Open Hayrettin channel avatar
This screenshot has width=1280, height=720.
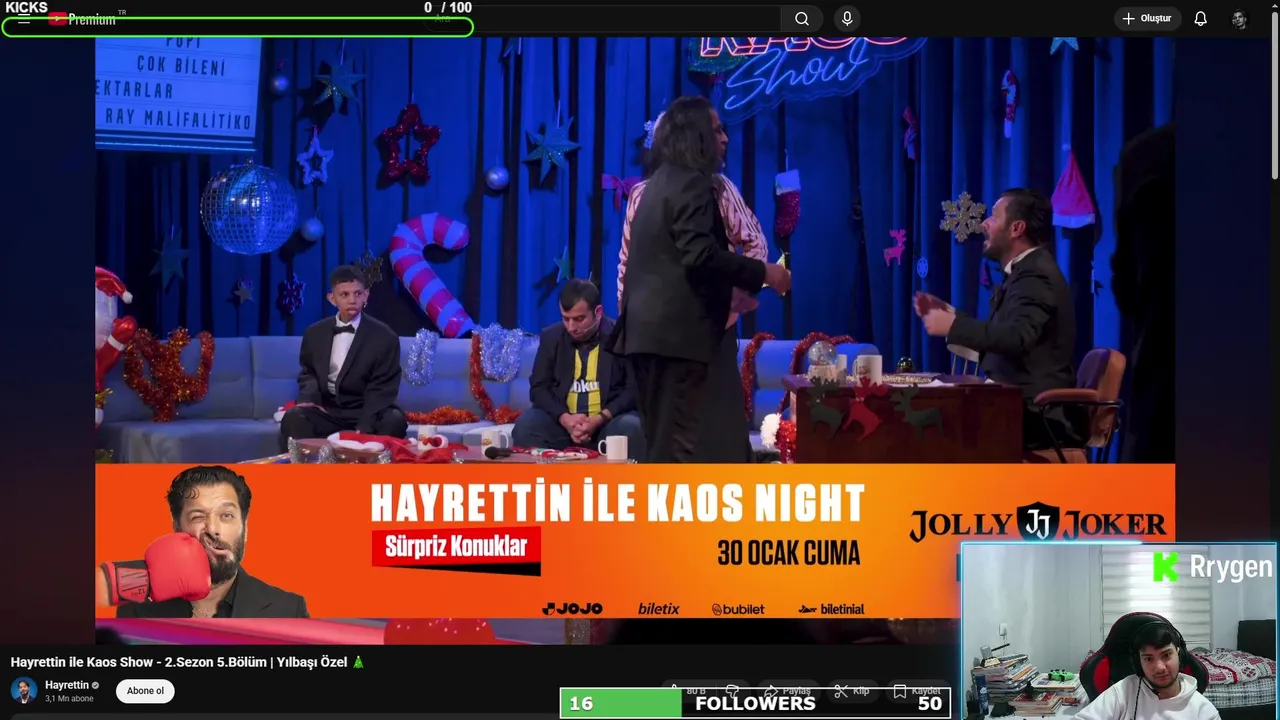[24, 691]
